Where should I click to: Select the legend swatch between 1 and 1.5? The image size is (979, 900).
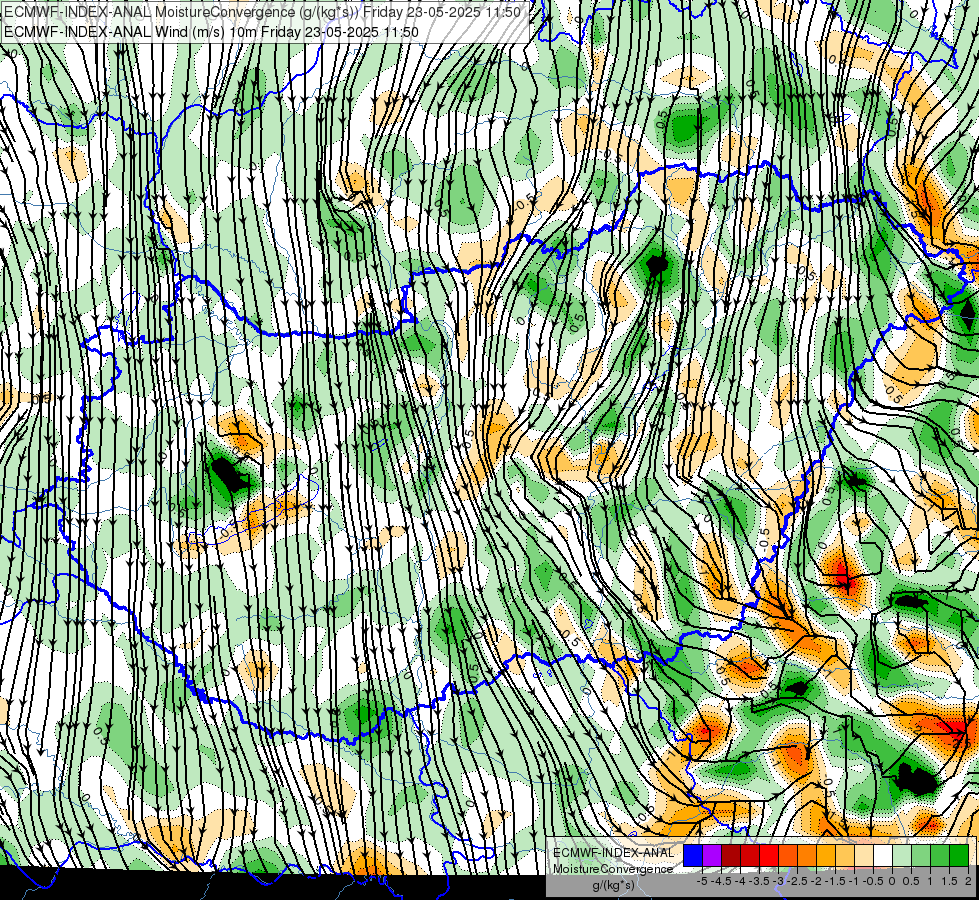pyautogui.click(x=940, y=856)
